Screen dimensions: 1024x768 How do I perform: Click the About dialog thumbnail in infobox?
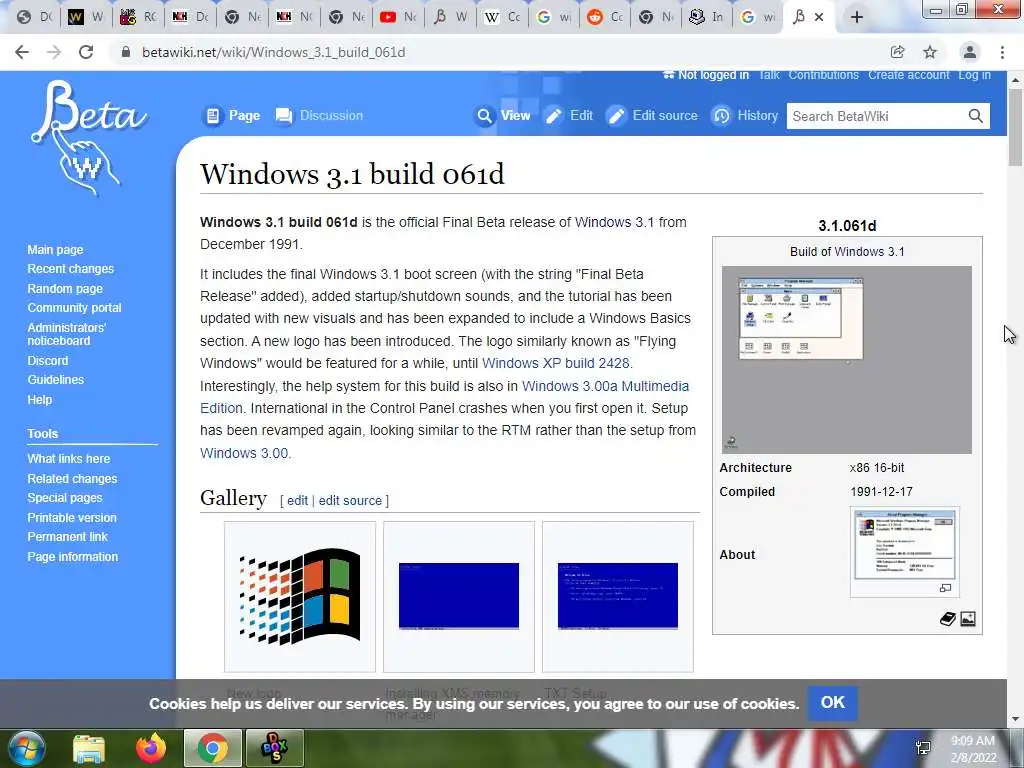[904, 546]
